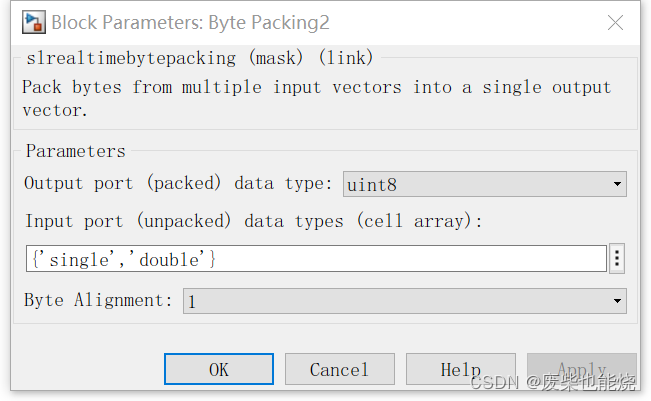The height and width of the screenshot is (401, 651).
Task: Open Help for Byte Packing block
Action: [460, 370]
